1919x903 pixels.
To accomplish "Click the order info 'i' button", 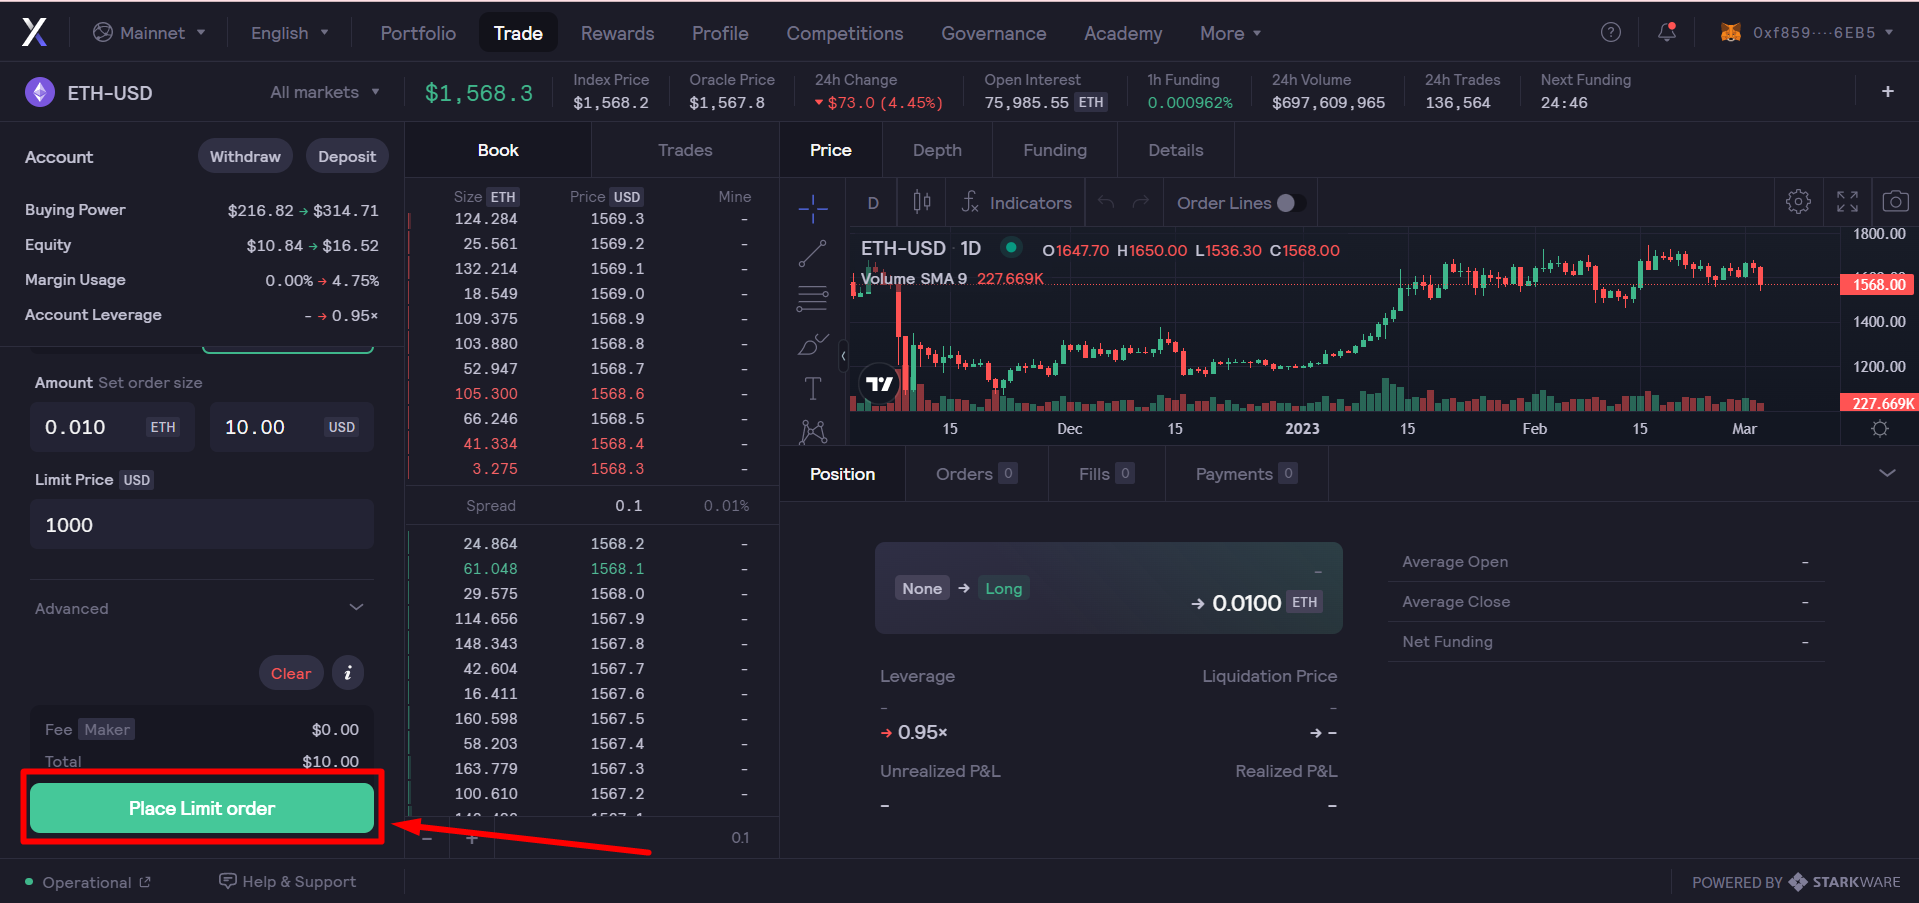I will 348,673.
